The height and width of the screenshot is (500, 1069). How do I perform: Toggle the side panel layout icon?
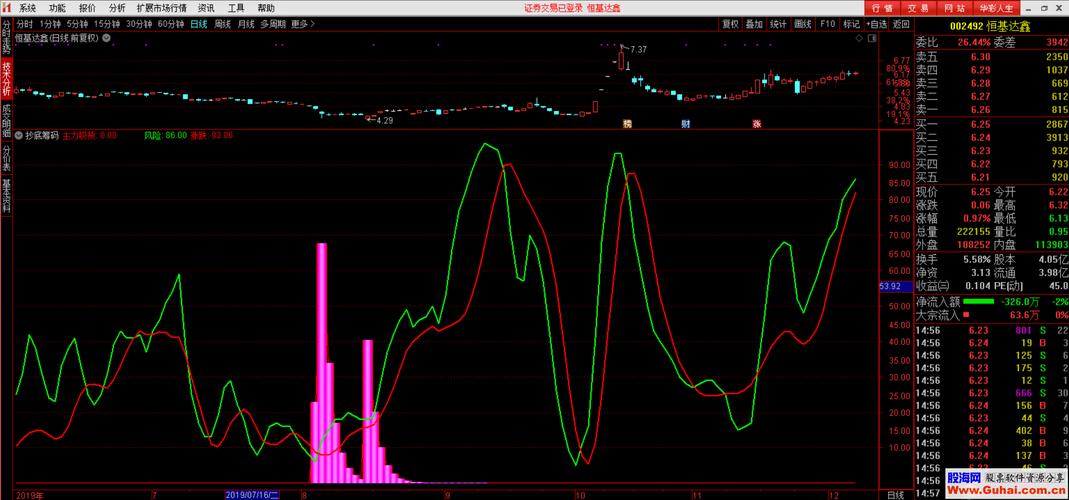[x=874, y=39]
